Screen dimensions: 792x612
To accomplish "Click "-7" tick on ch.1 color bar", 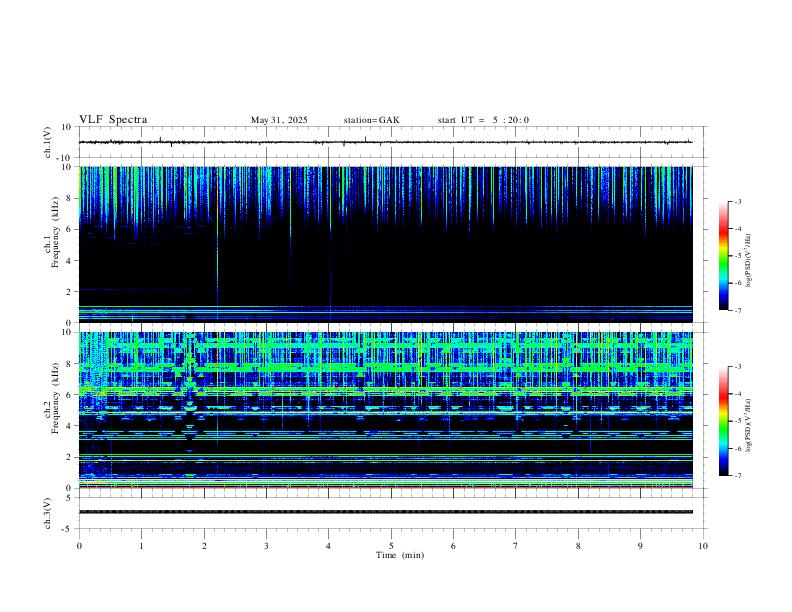I will point(737,311).
